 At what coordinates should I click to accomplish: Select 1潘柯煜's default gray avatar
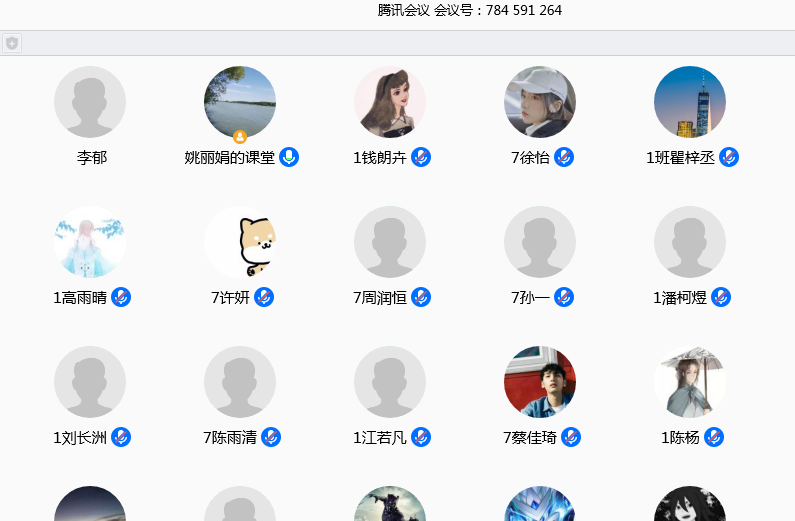[x=690, y=242]
